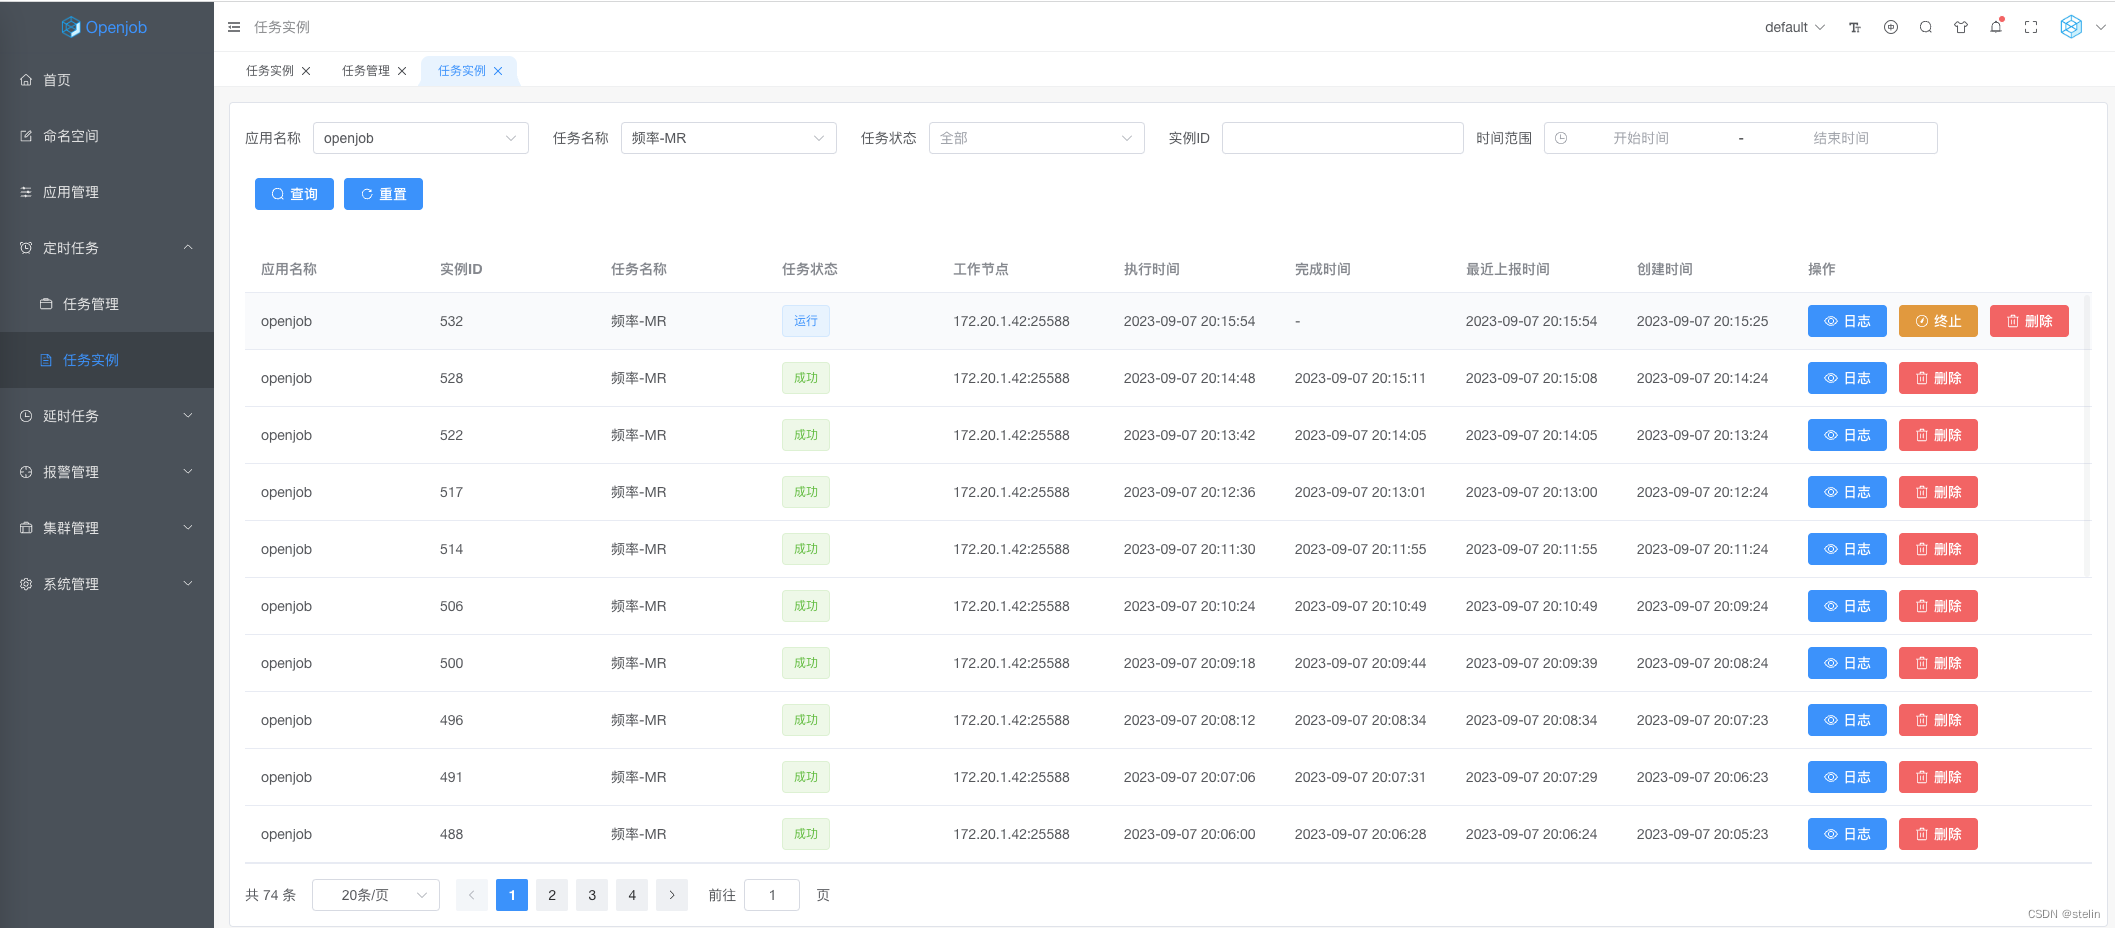Click the 查询 search button
The image size is (2115, 928).
[x=294, y=194]
